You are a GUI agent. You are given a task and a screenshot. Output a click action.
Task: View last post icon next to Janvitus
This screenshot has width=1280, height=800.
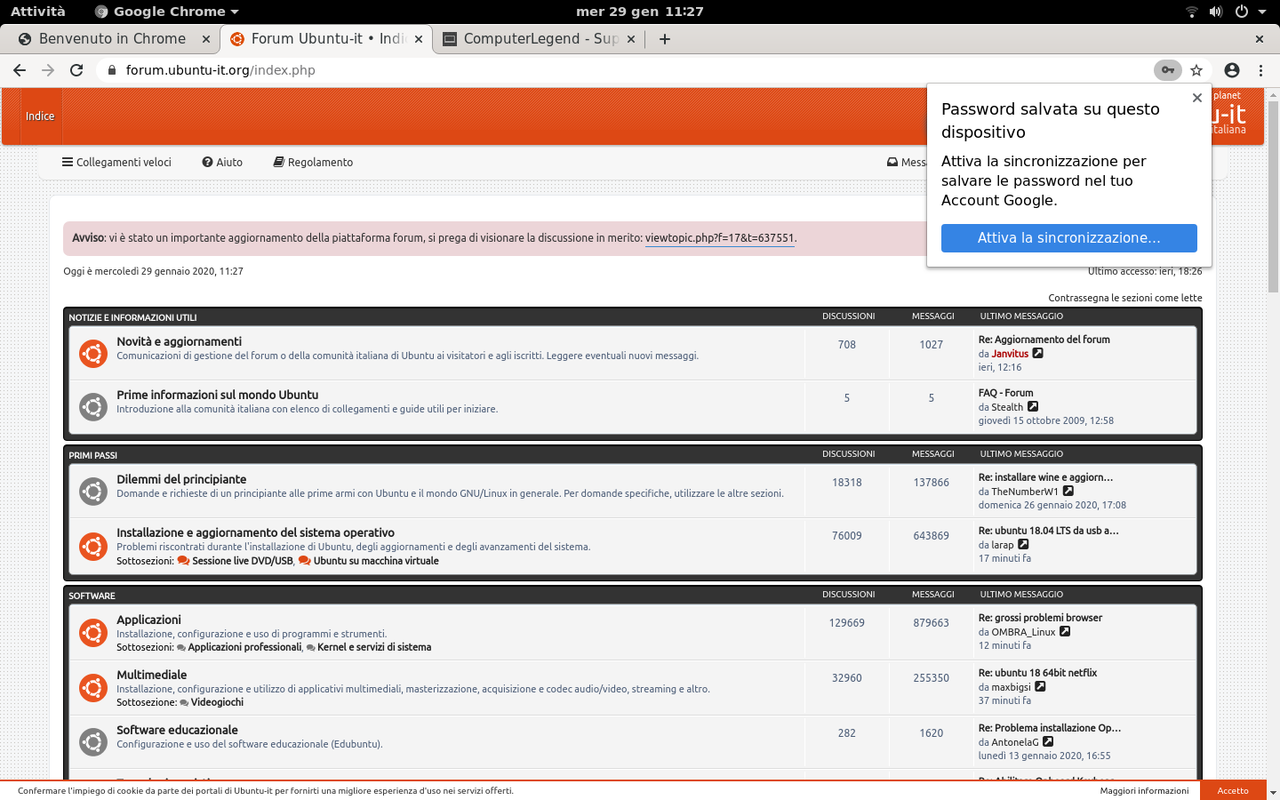[1038, 353]
